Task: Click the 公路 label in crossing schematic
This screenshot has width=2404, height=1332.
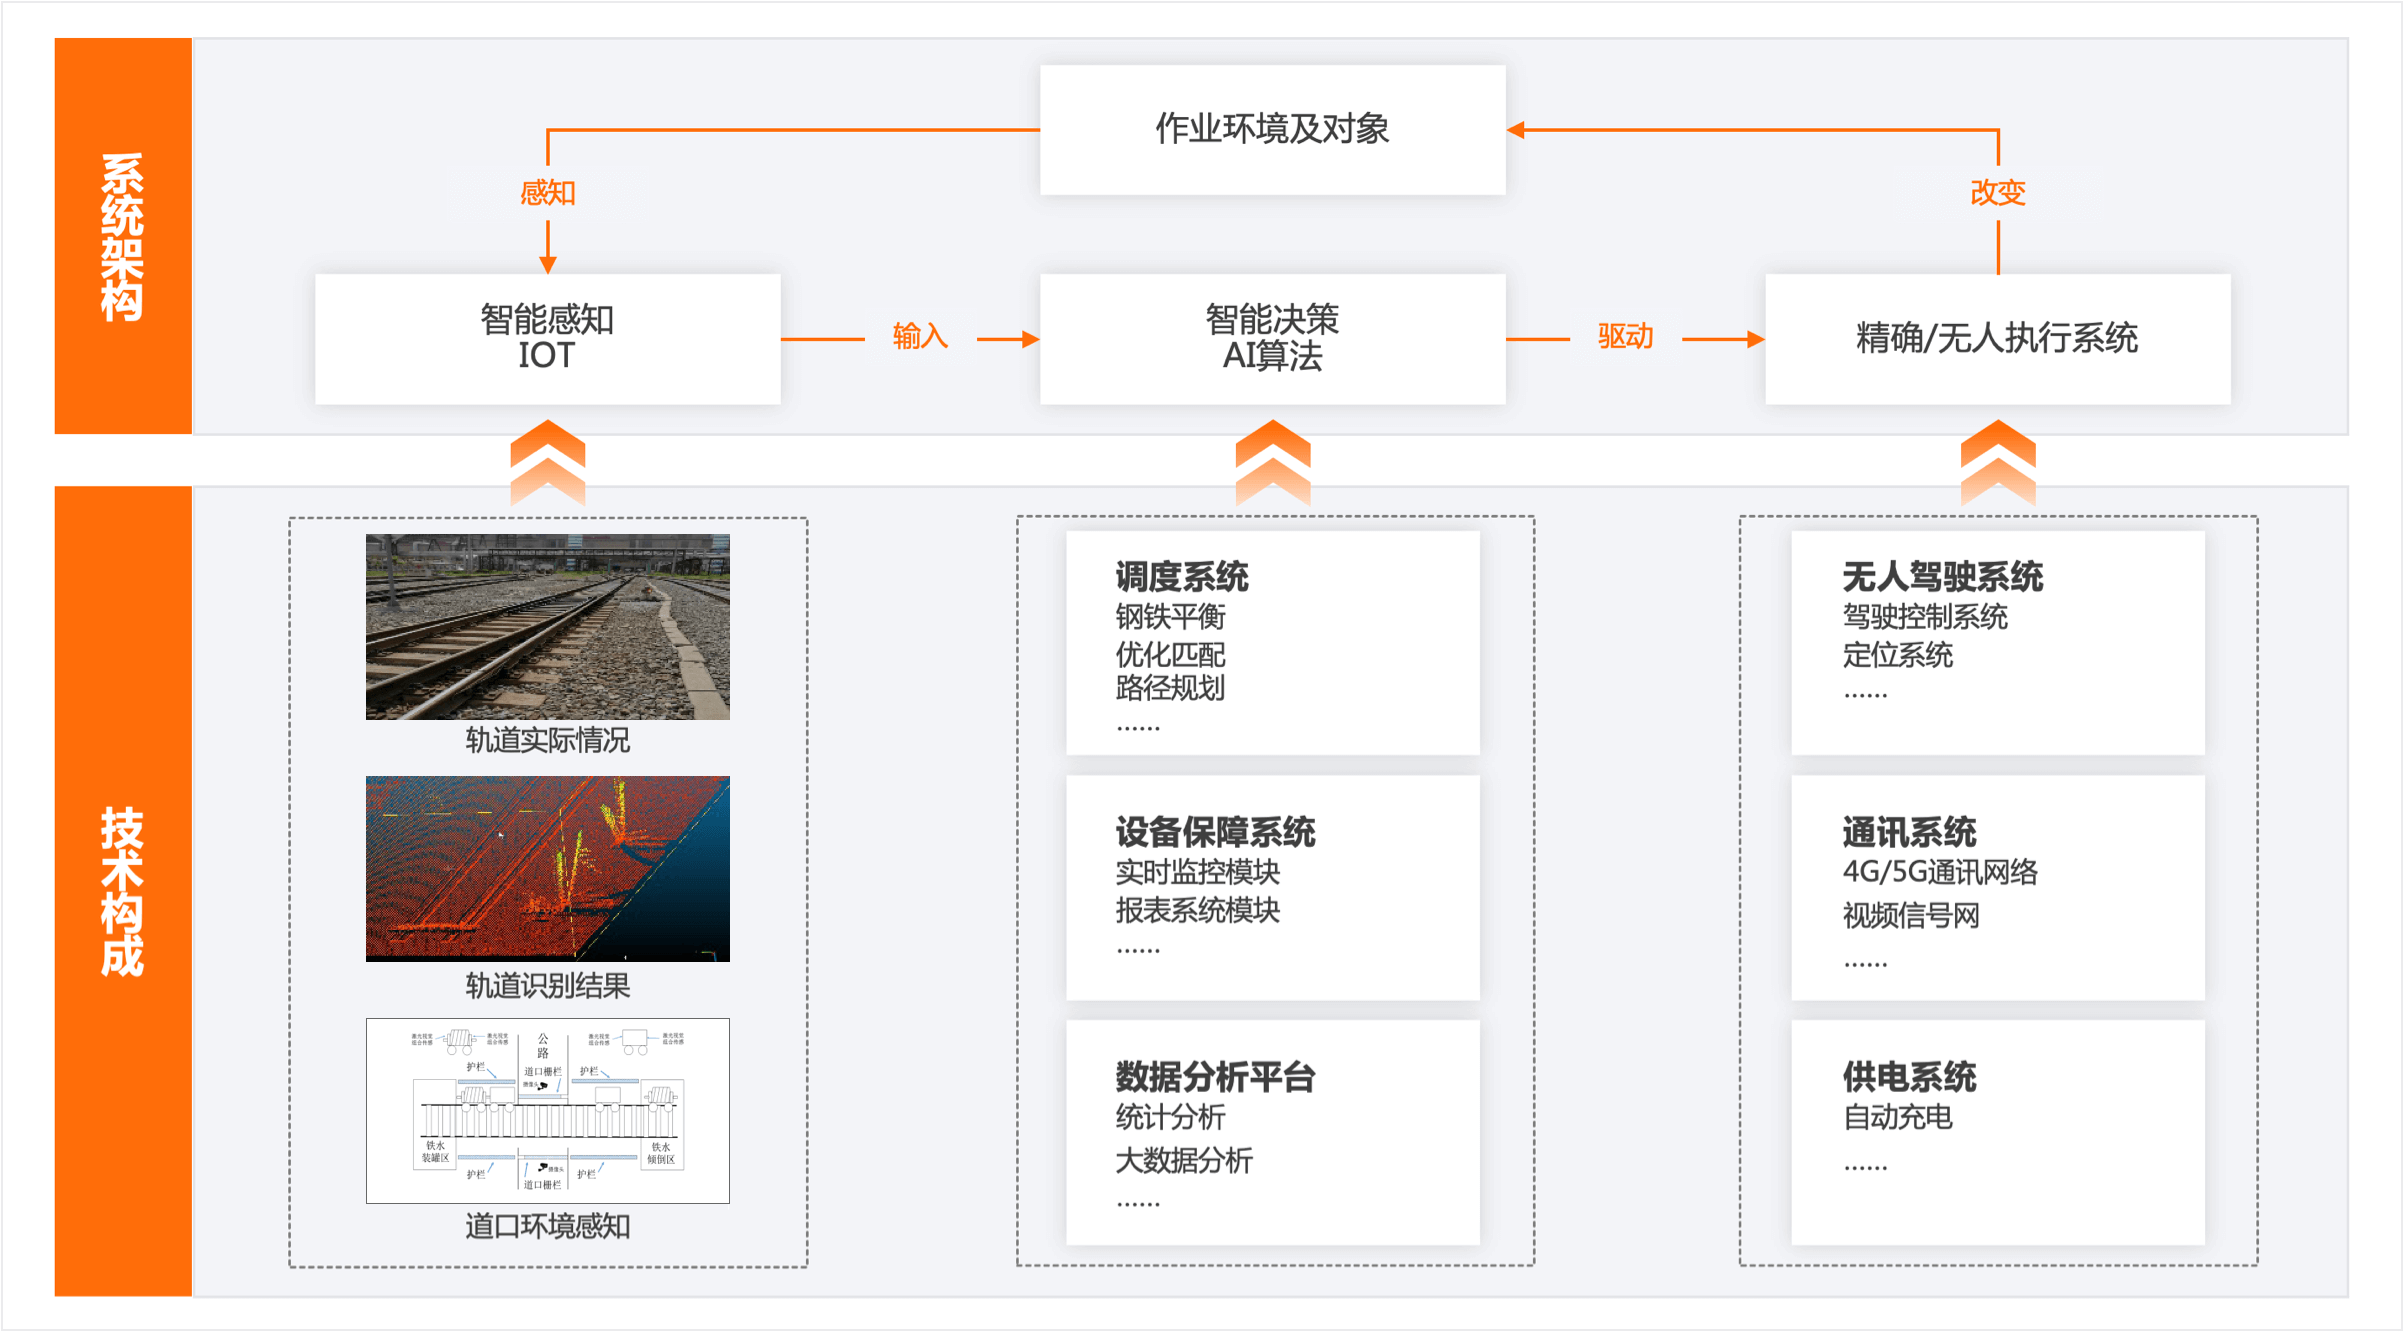Action: point(543,1046)
